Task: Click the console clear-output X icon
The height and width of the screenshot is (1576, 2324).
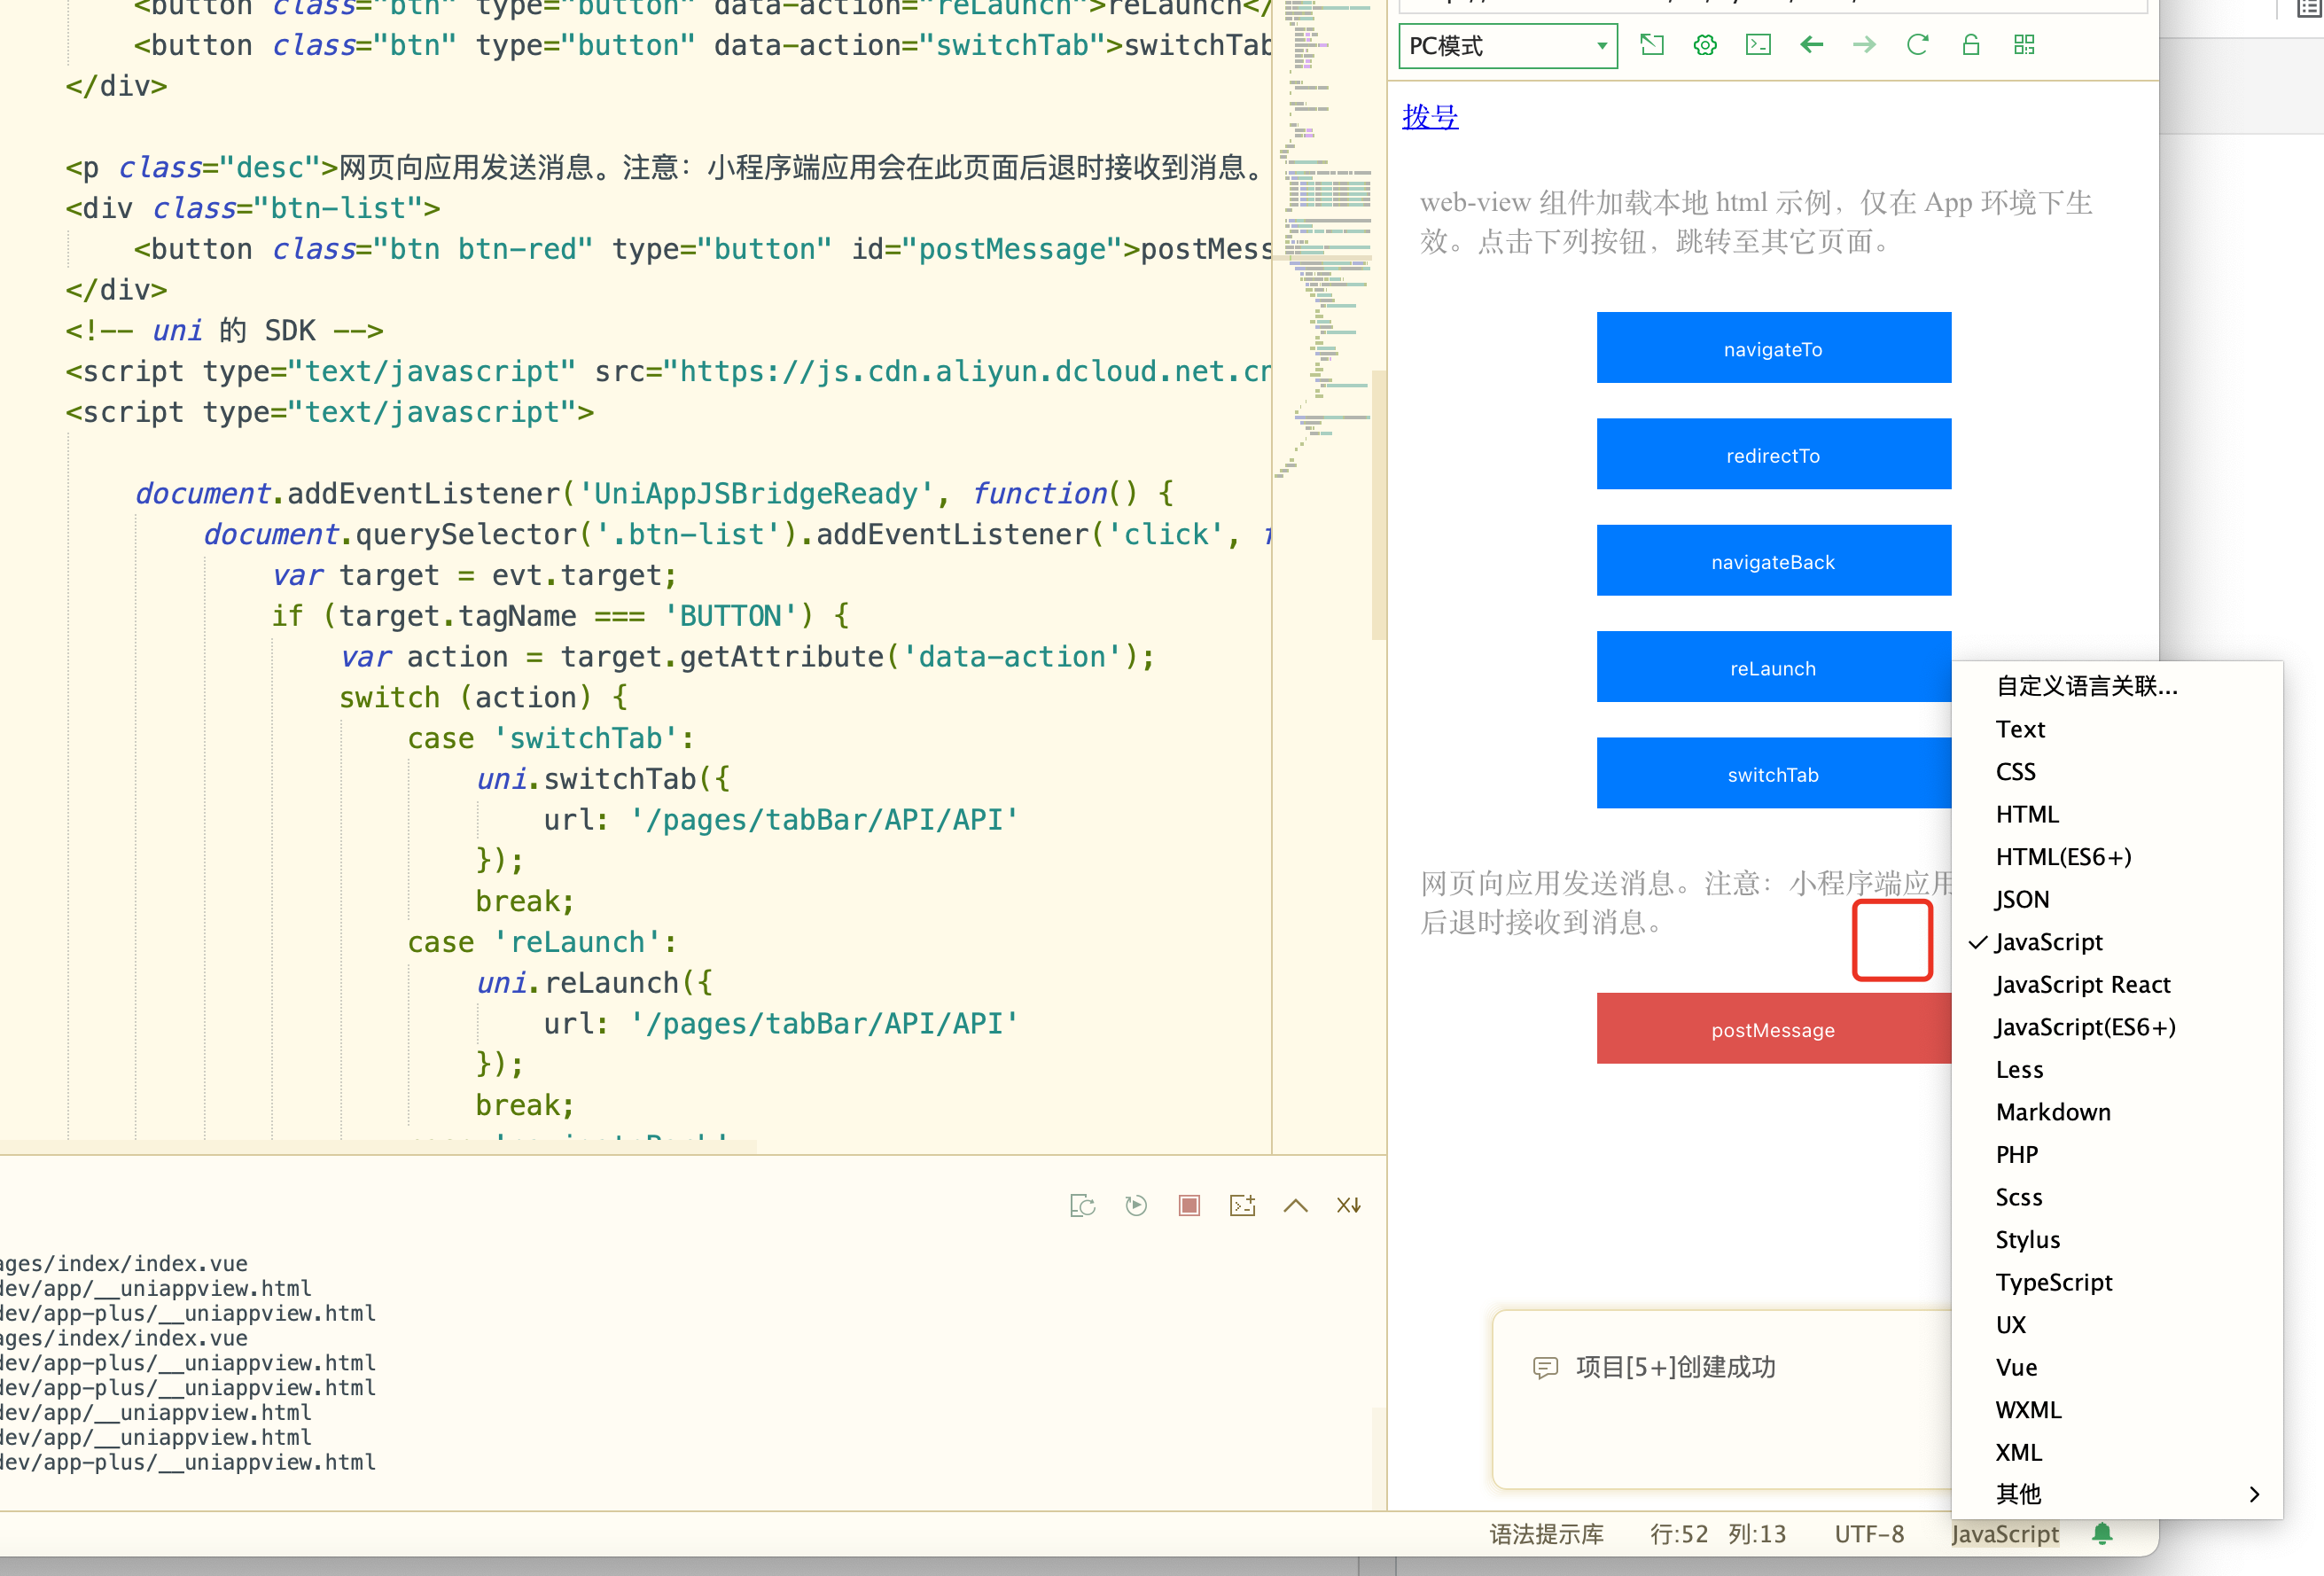Action: coord(1348,1205)
